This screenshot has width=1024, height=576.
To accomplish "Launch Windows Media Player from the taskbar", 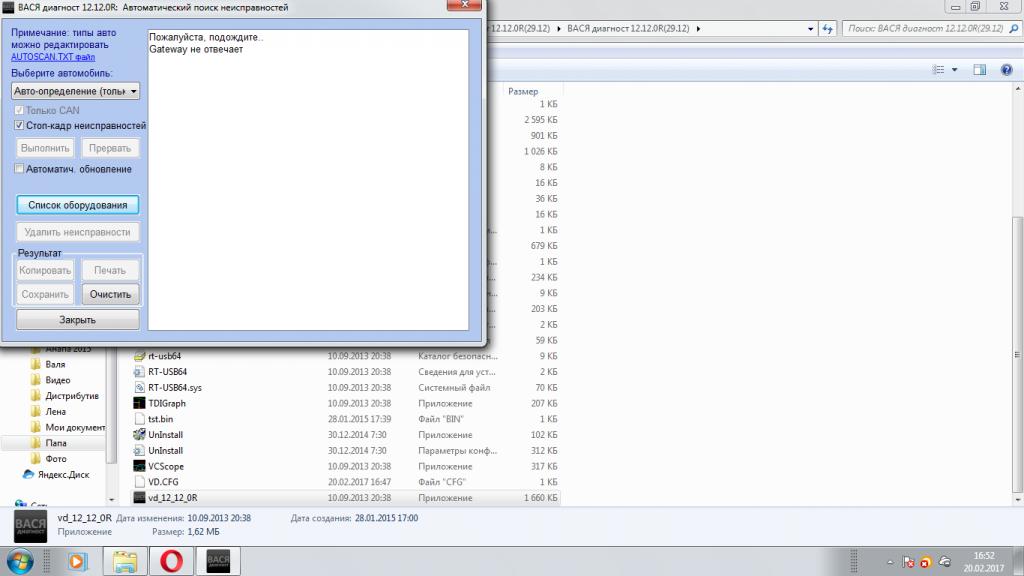I will [x=77, y=561].
